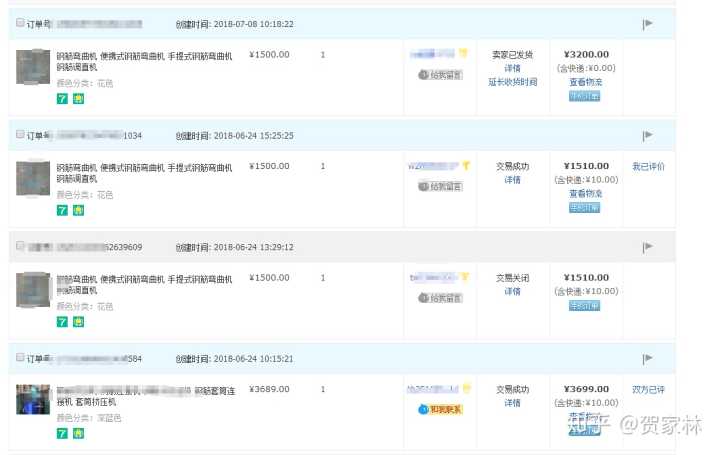
Task: Click green 7 icon in the ¥3689.00 order
Action: pos(62,433)
